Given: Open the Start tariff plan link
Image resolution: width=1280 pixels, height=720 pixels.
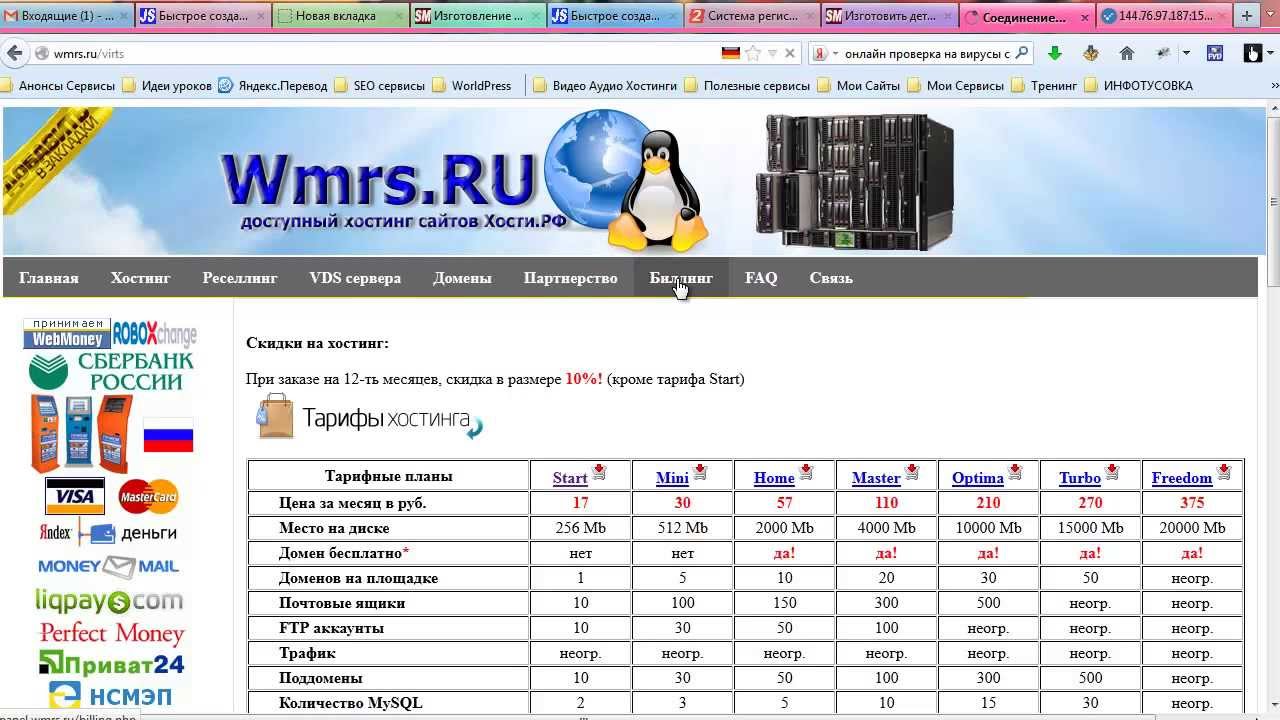Looking at the screenshot, I should pos(570,478).
